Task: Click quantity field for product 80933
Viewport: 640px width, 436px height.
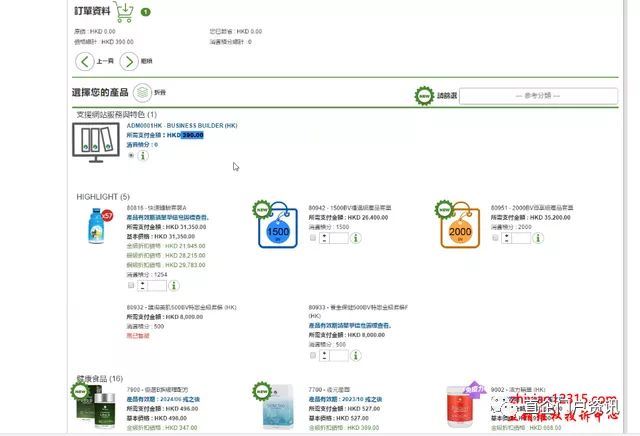Action: coord(339,356)
